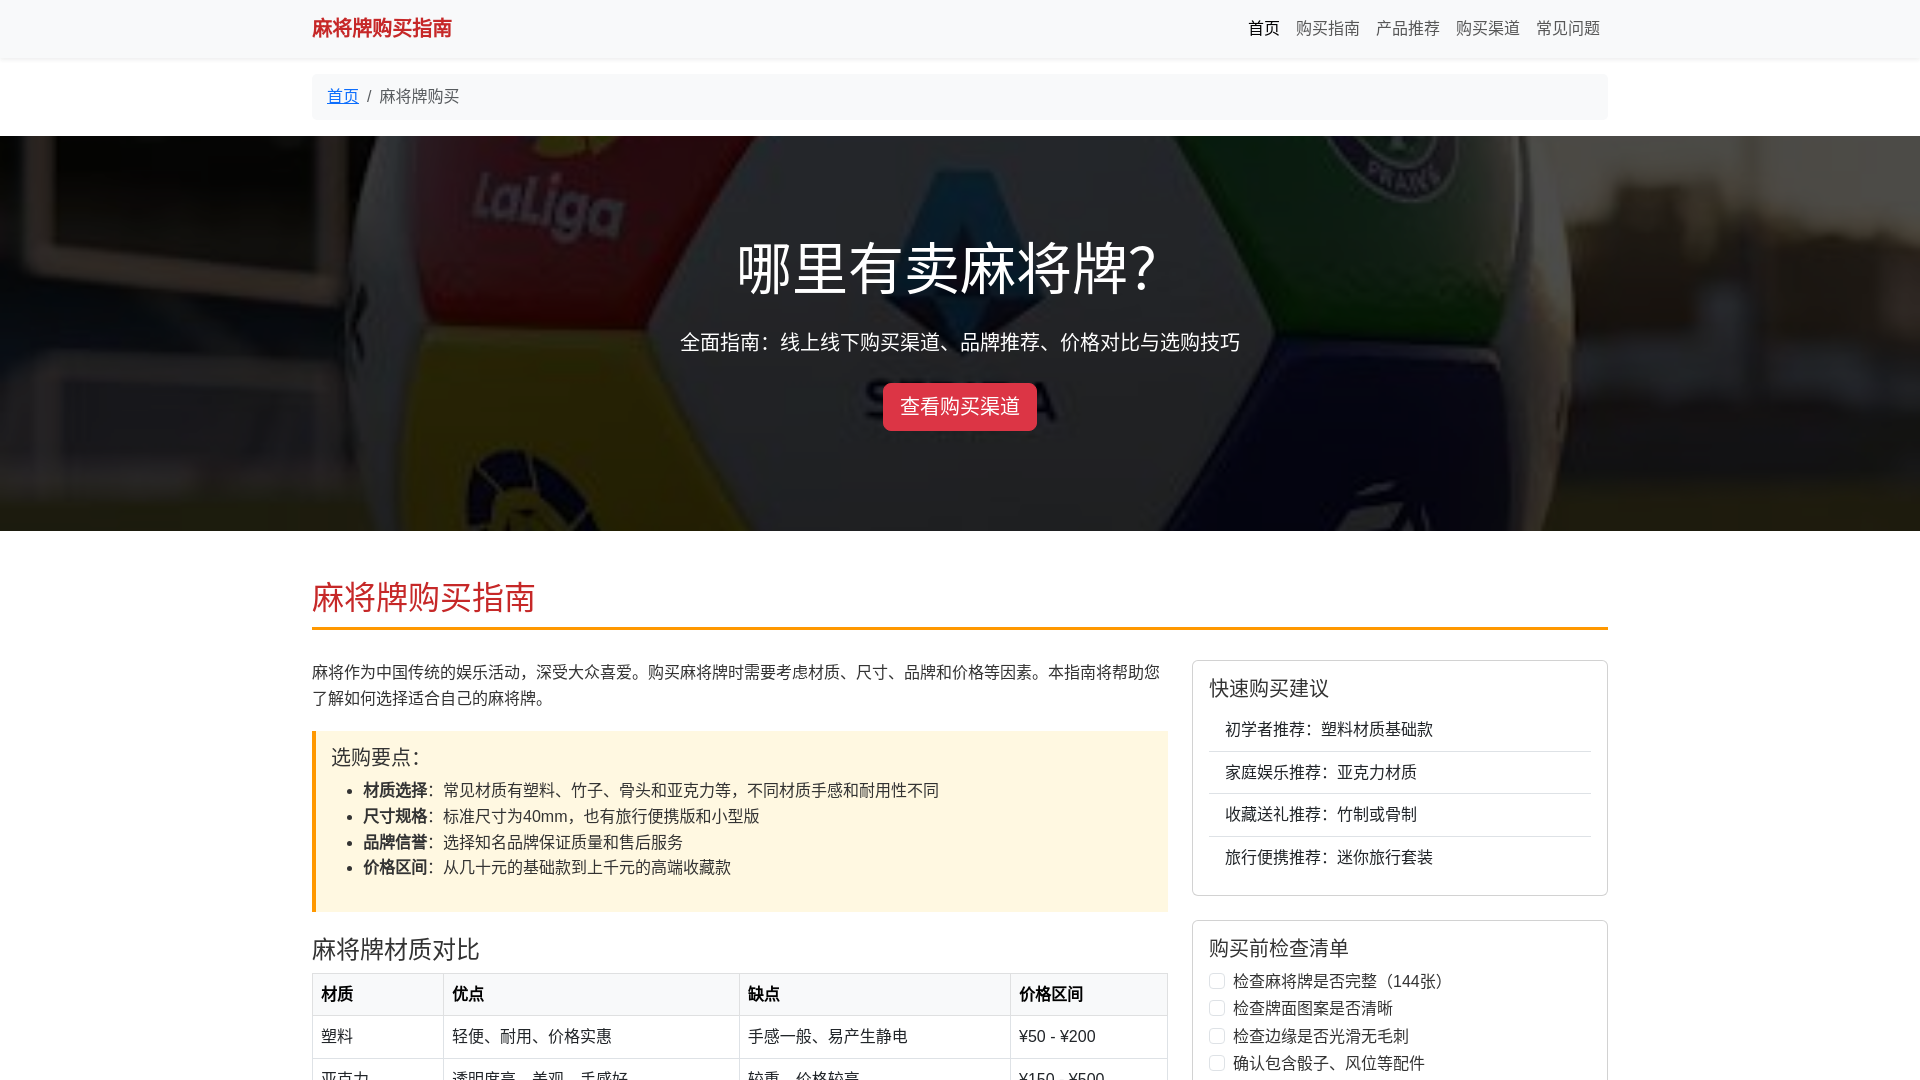Click the 麻将牌购买 breadcrumb text
The image size is (1920, 1080).
pos(419,96)
